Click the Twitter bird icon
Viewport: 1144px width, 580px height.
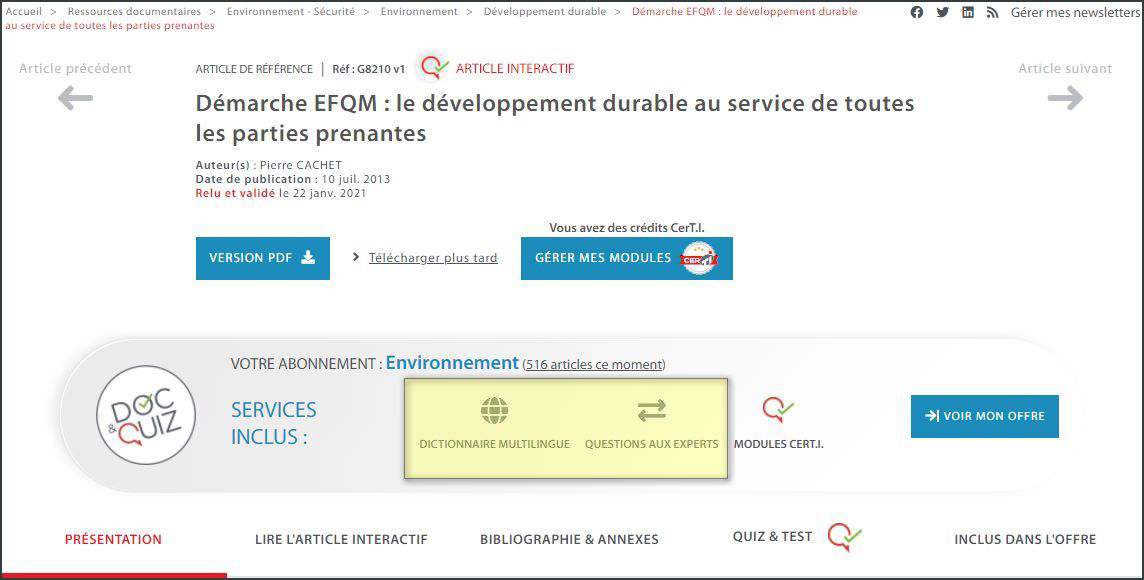tap(942, 13)
